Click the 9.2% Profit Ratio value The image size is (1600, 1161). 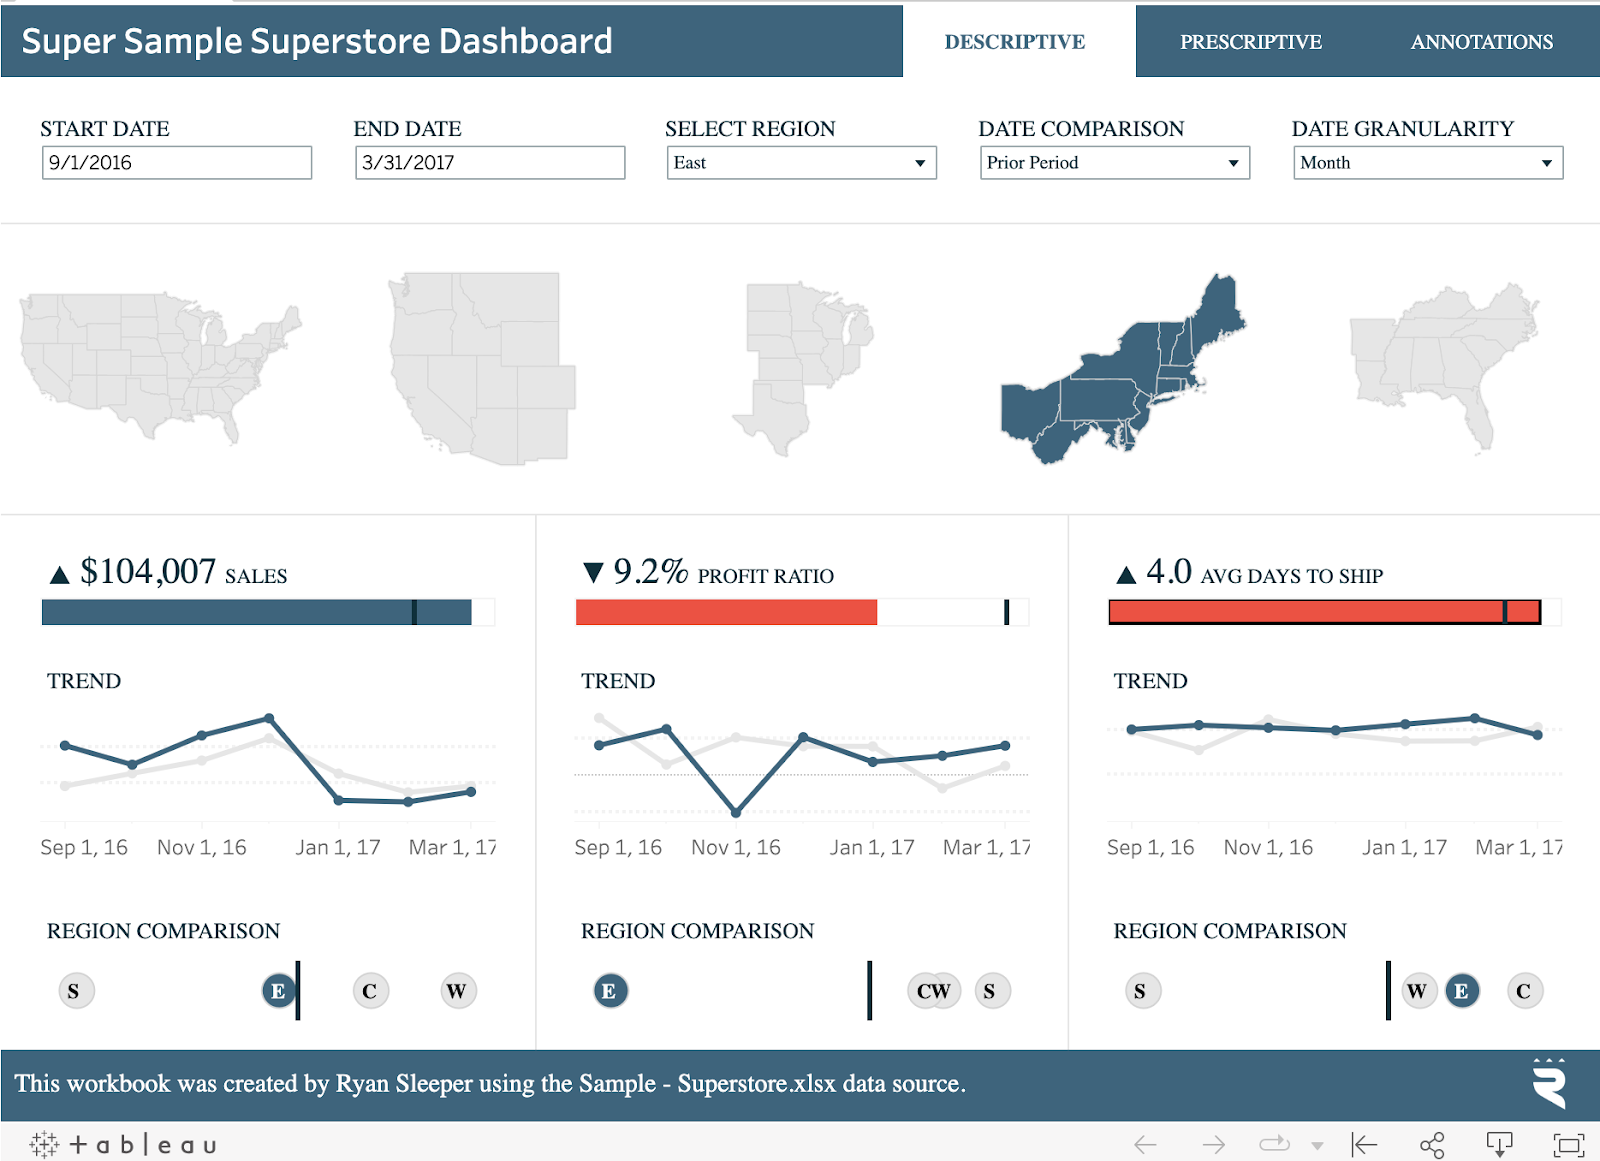click(x=650, y=571)
